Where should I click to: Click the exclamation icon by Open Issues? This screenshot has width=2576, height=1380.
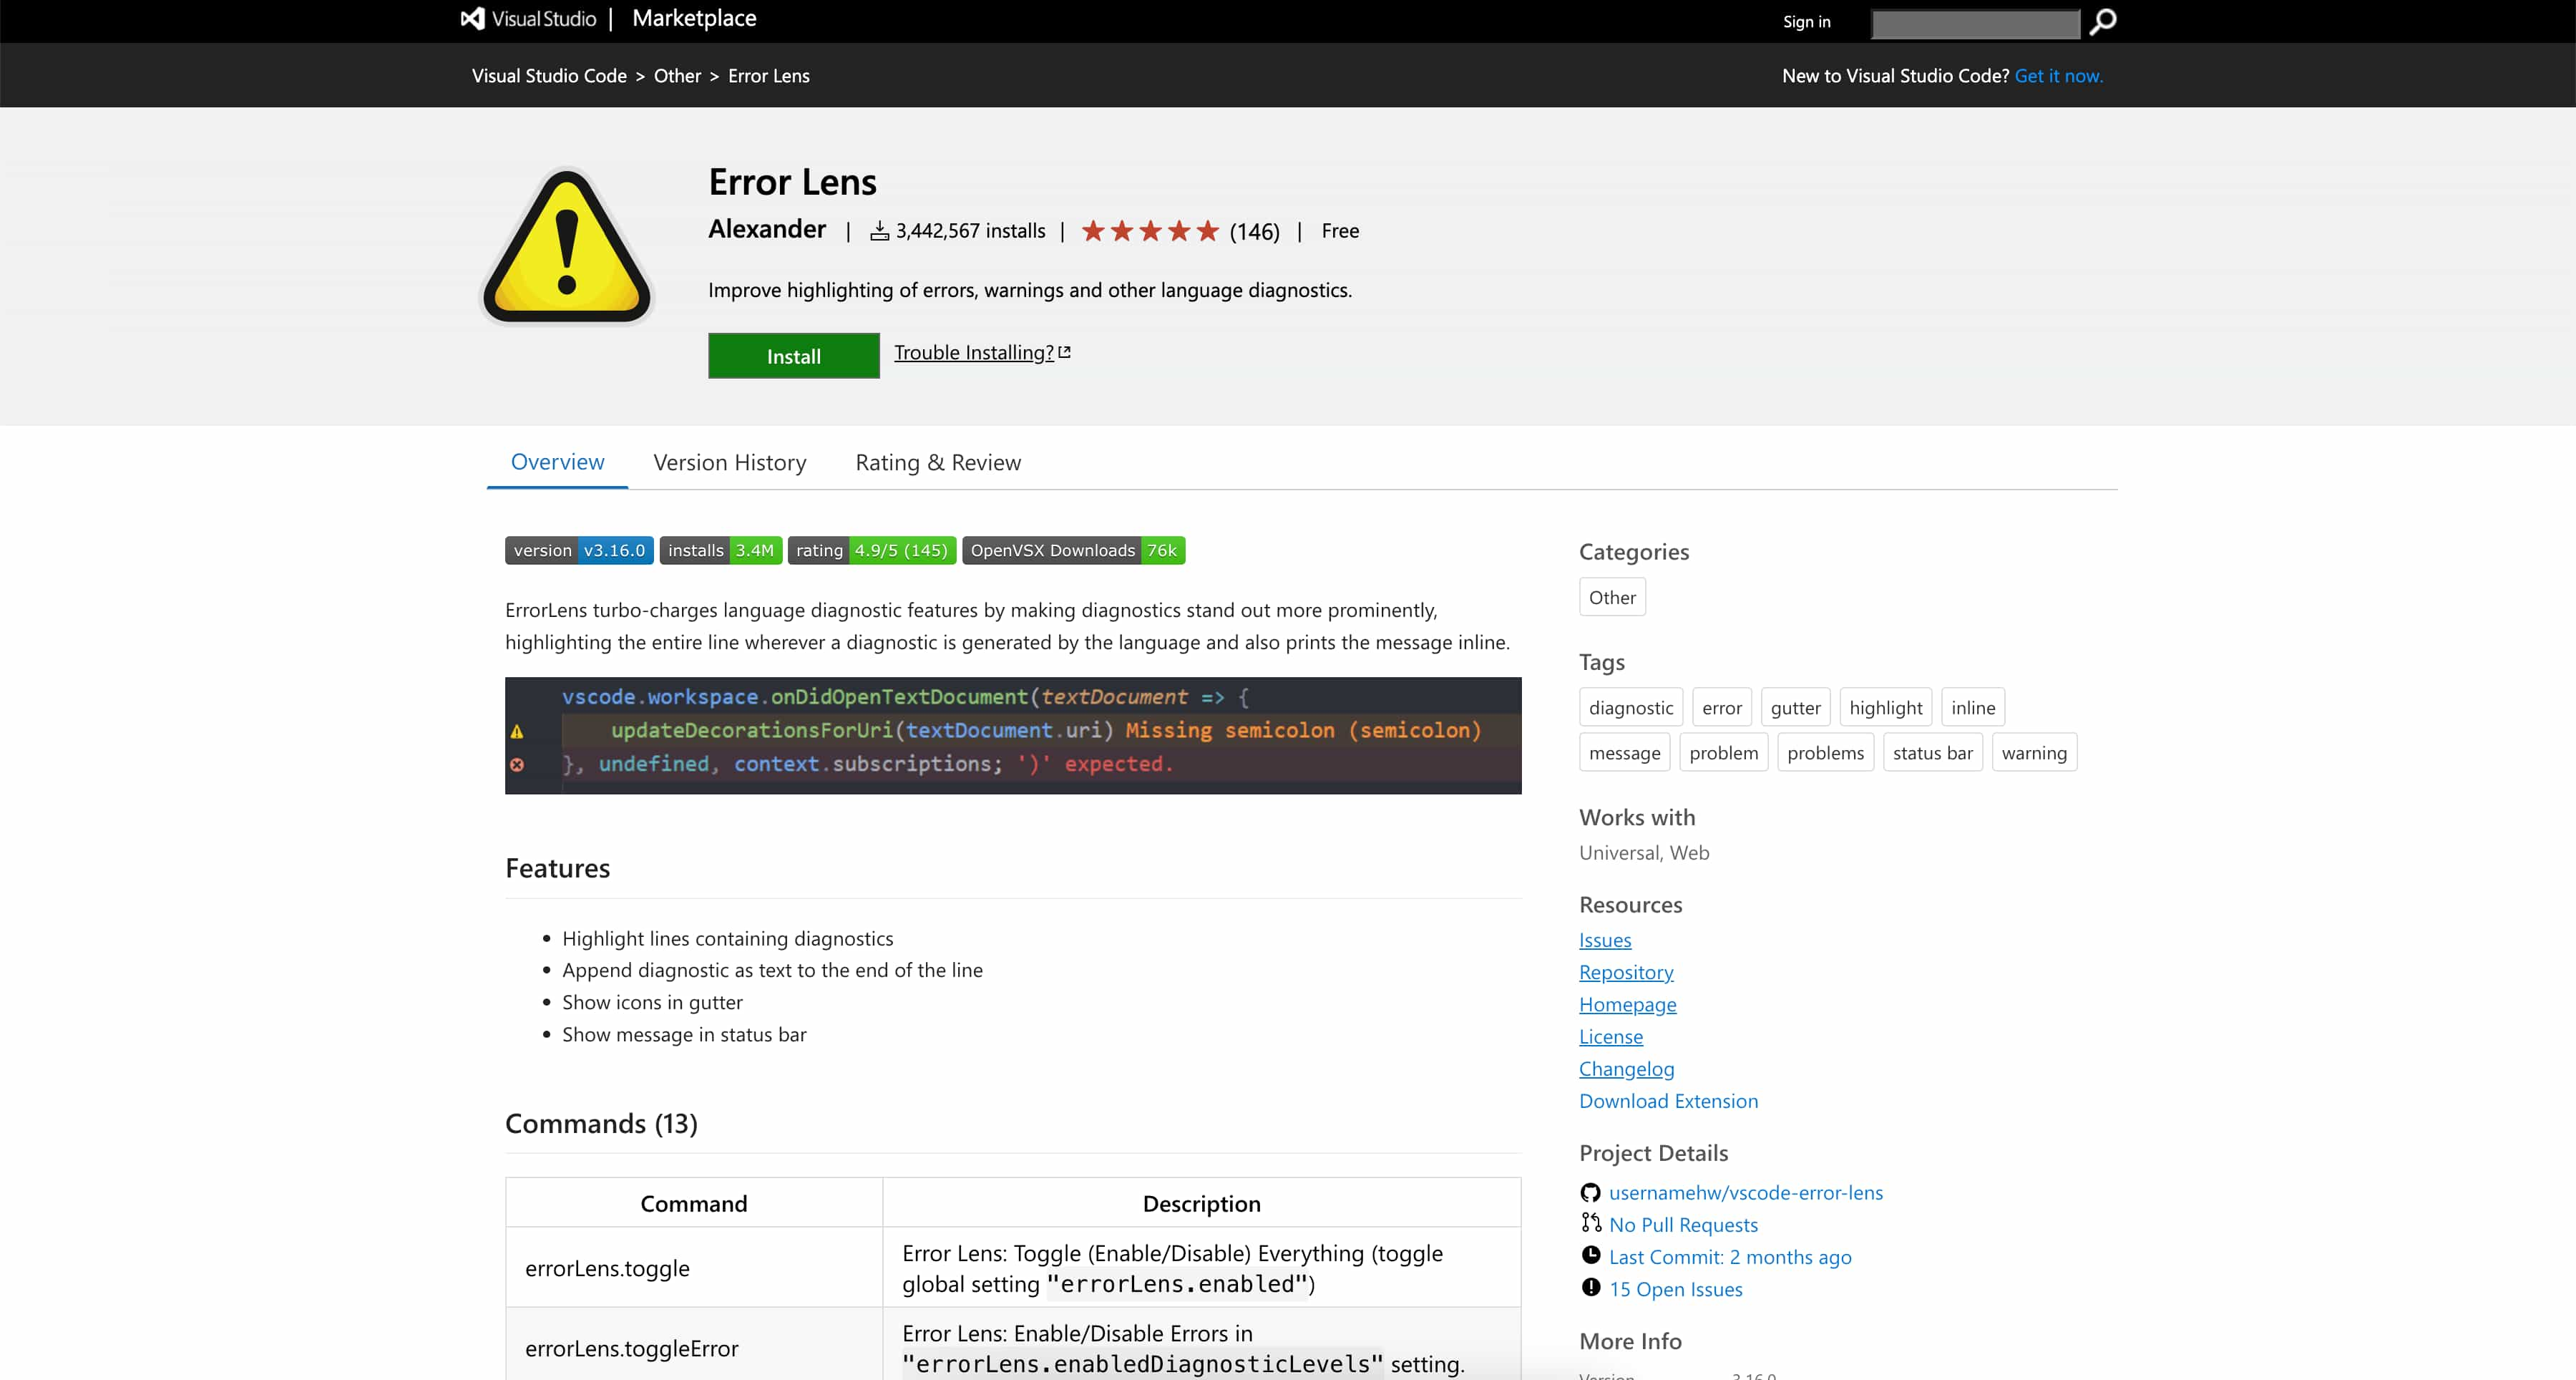[x=1590, y=1287]
